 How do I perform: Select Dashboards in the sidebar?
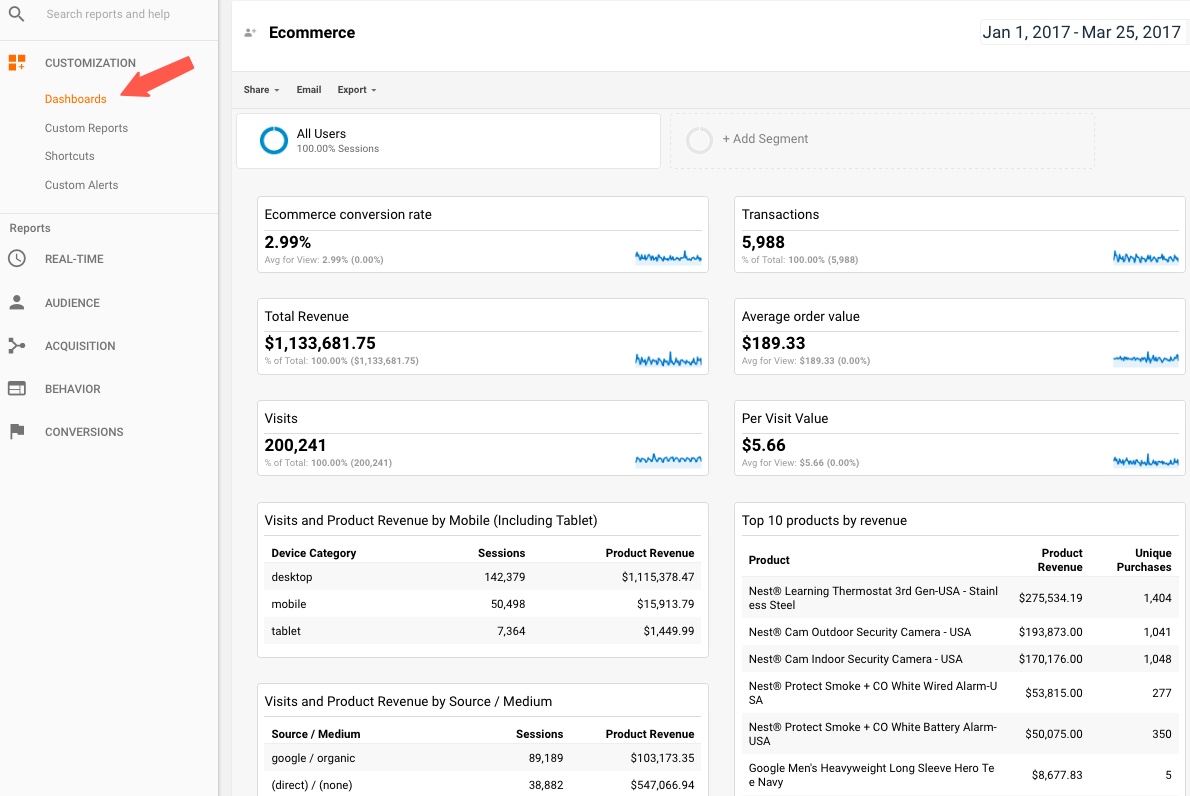tap(75, 99)
